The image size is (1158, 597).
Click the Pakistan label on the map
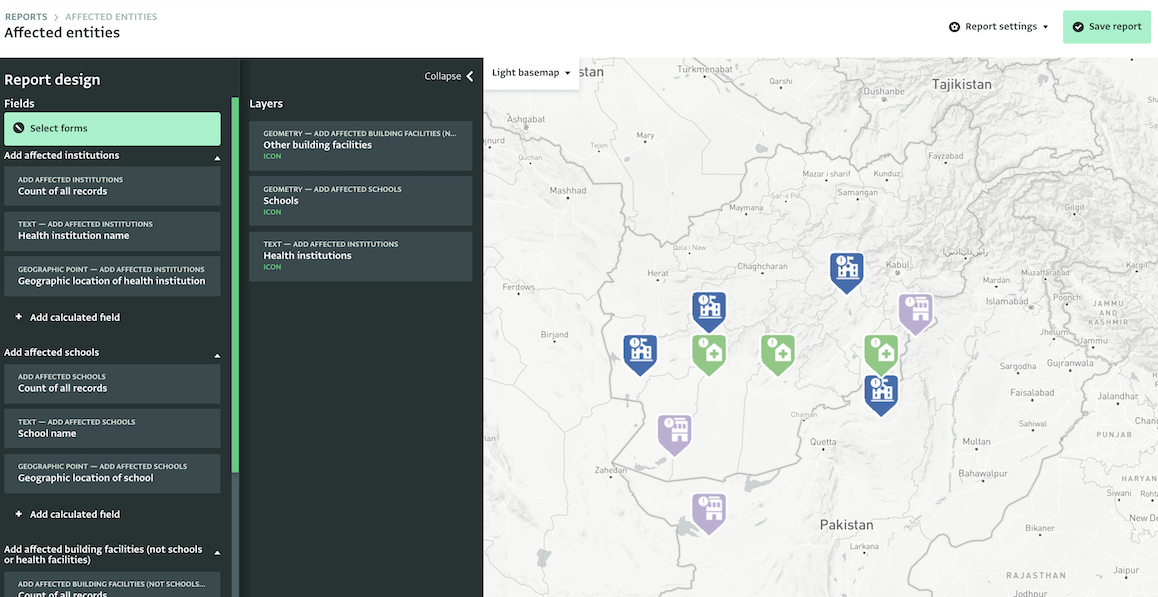coord(846,525)
